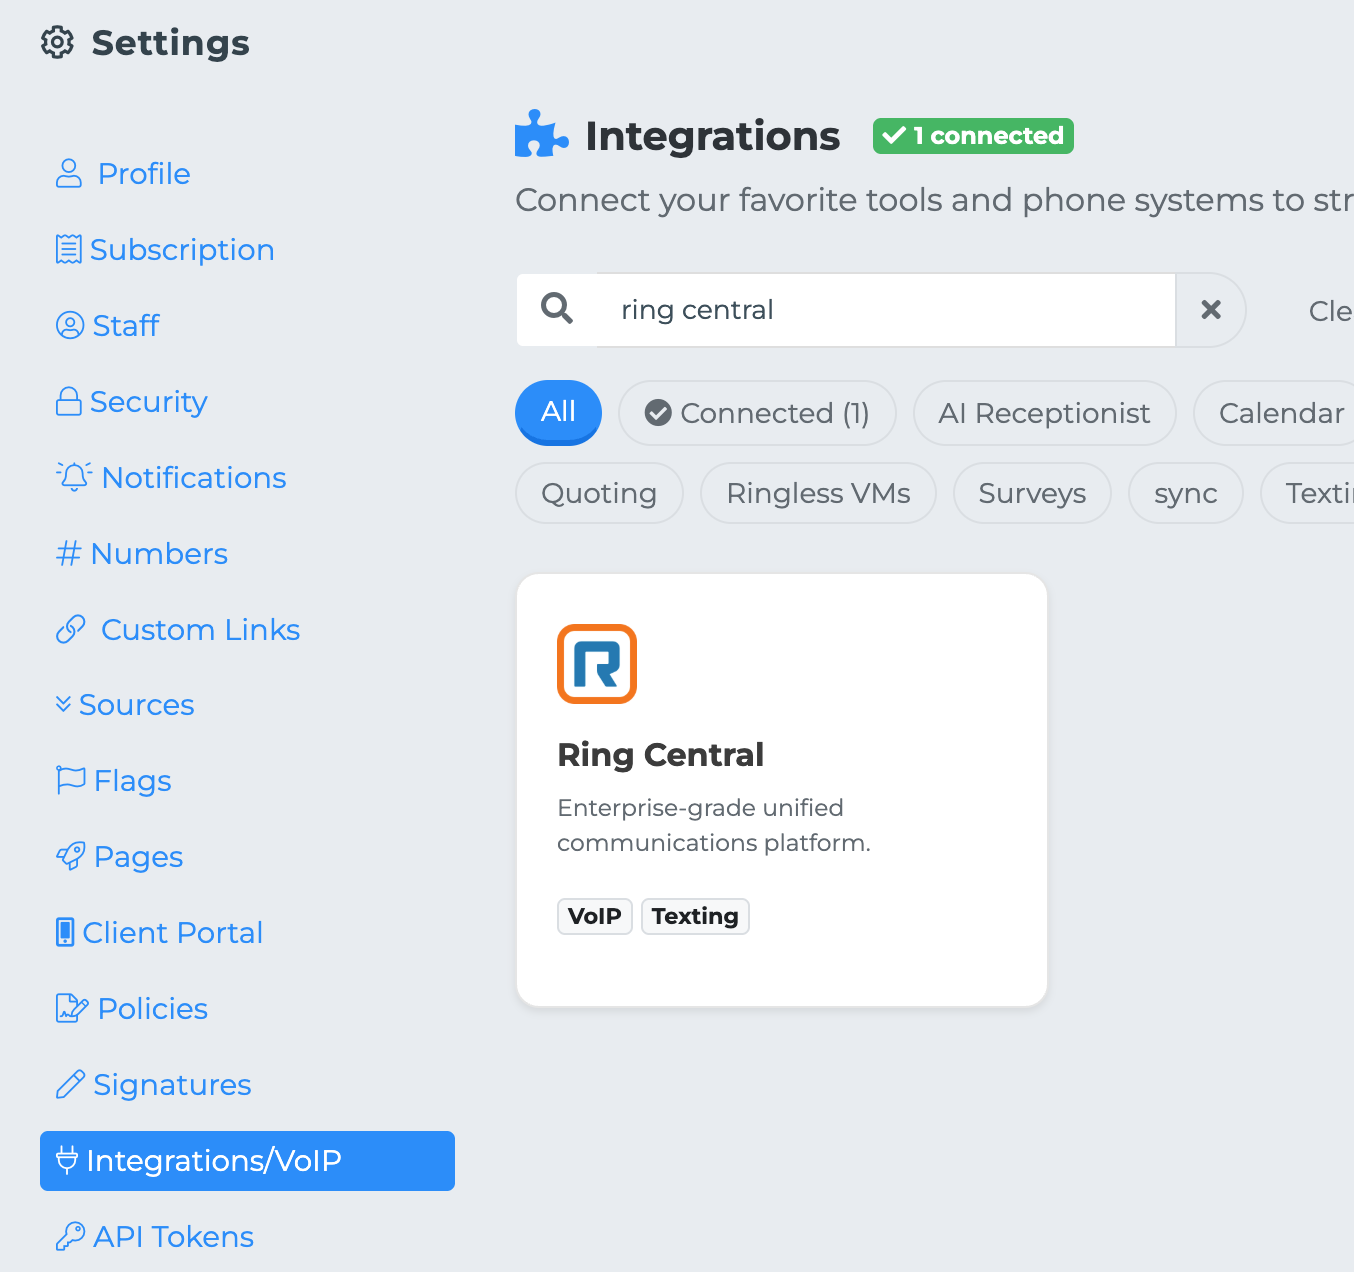Viewport: 1354px width, 1272px height.
Task: Click the search magnifier icon
Action: pos(557,309)
